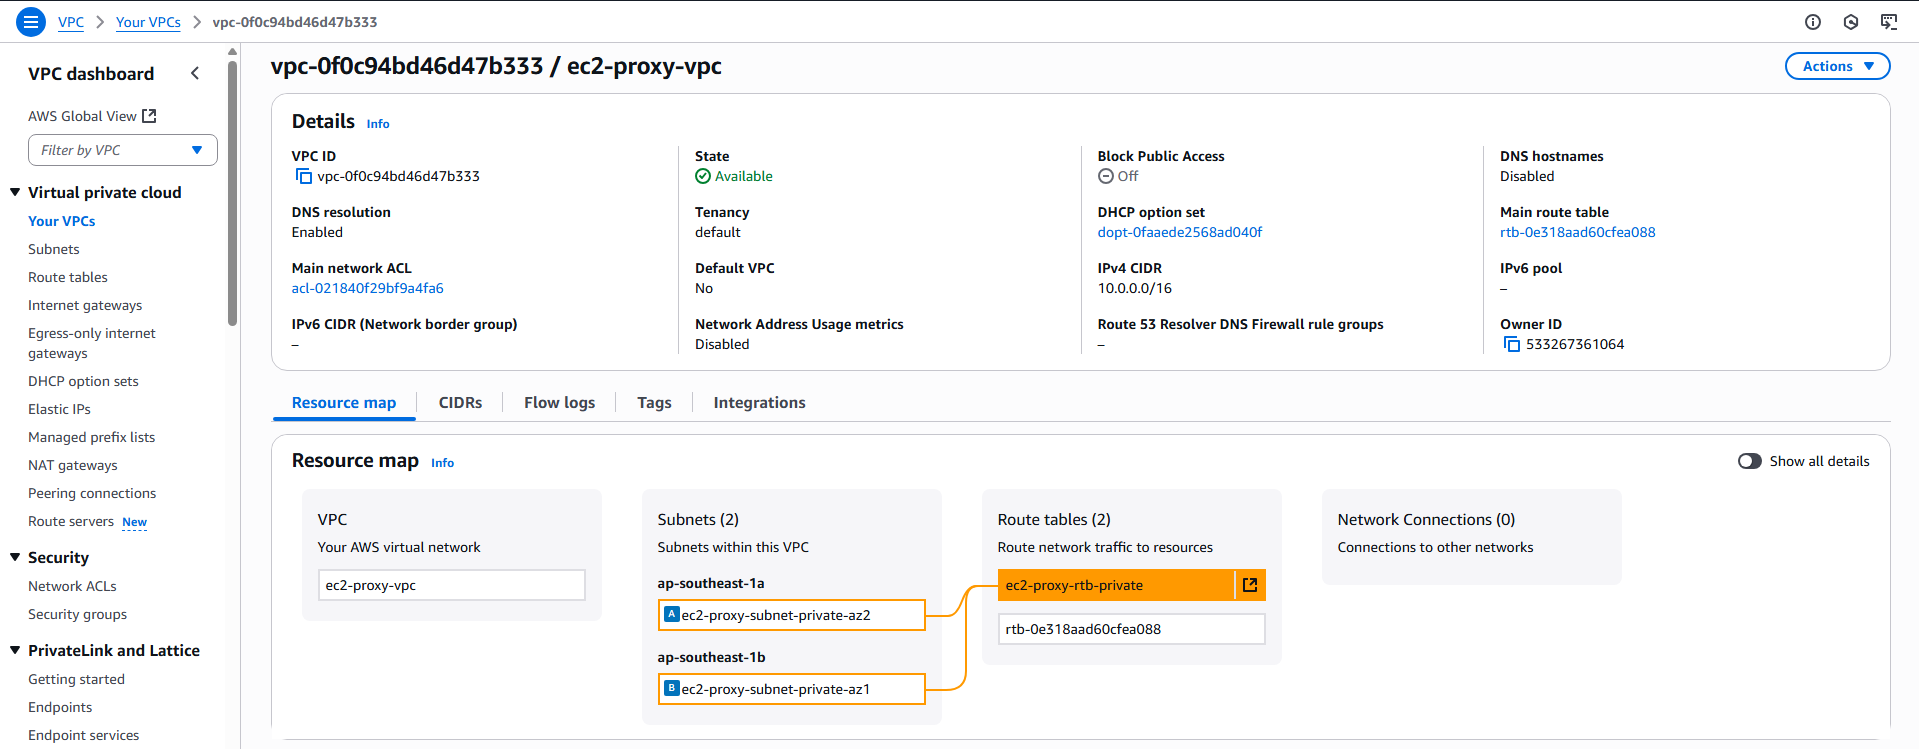1919x749 pixels.
Task: Open the CloudShell icon in top bar
Action: click(1888, 22)
